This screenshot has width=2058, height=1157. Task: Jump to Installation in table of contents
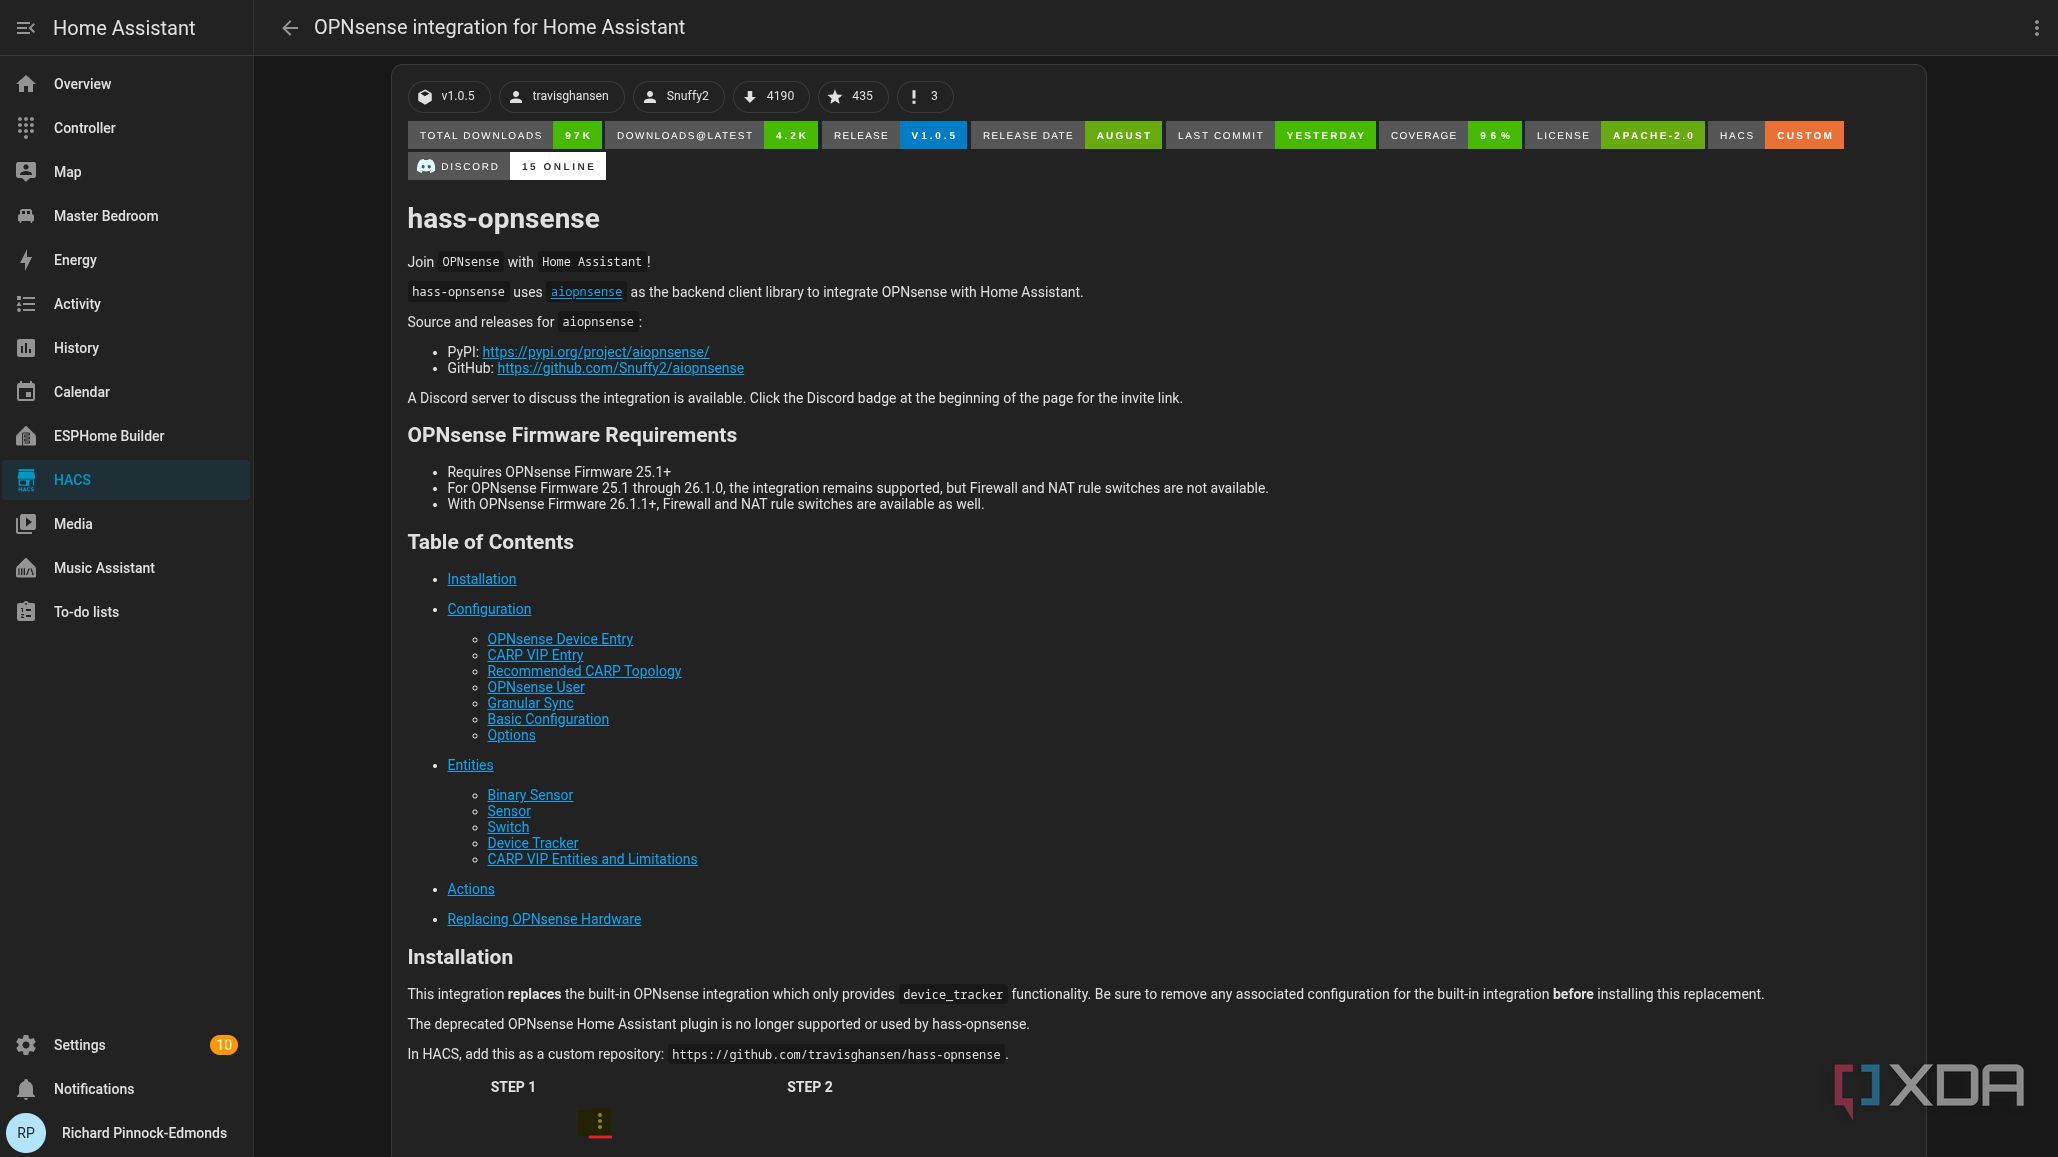481,579
